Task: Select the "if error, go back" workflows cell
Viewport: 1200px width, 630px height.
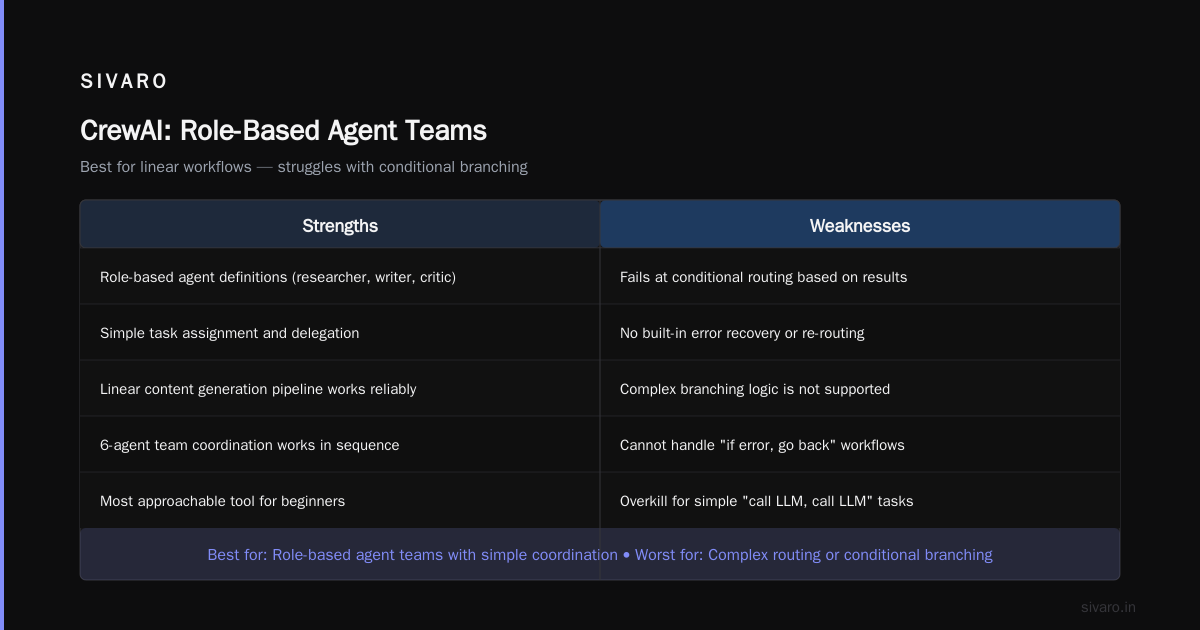Action: click(x=860, y=445)
